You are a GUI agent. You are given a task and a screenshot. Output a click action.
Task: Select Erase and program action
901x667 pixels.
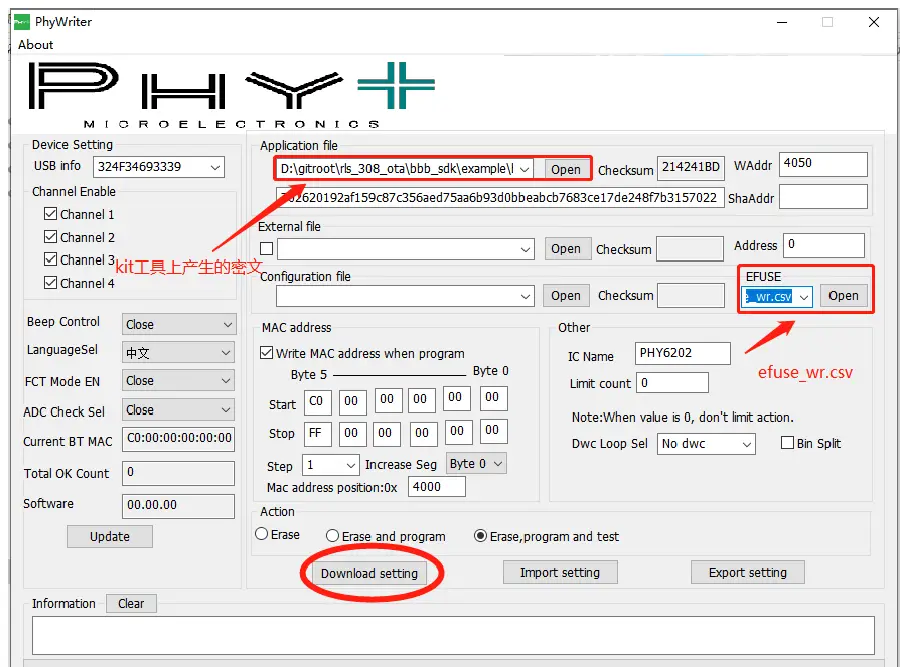331,535
